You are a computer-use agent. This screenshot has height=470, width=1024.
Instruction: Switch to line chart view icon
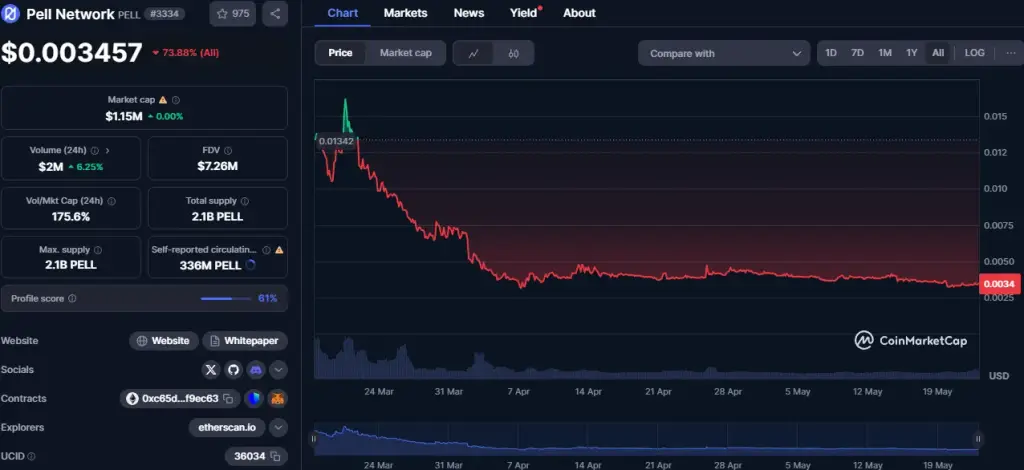(473, 54)
